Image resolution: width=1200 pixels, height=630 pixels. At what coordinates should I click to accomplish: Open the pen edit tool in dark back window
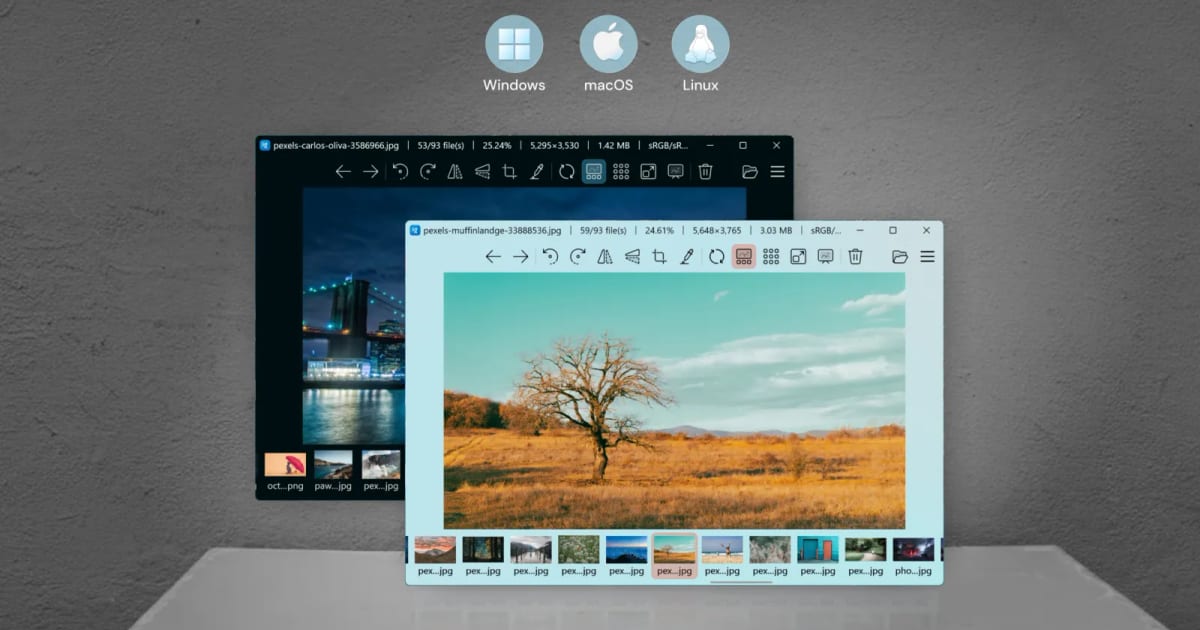537,172
